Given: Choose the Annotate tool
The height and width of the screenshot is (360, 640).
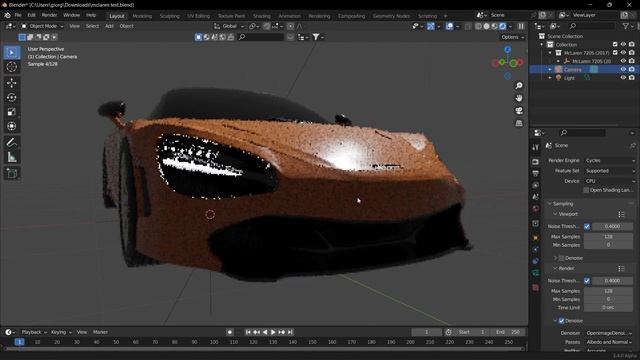Looking at the screenshot, I should click(12, 142).
